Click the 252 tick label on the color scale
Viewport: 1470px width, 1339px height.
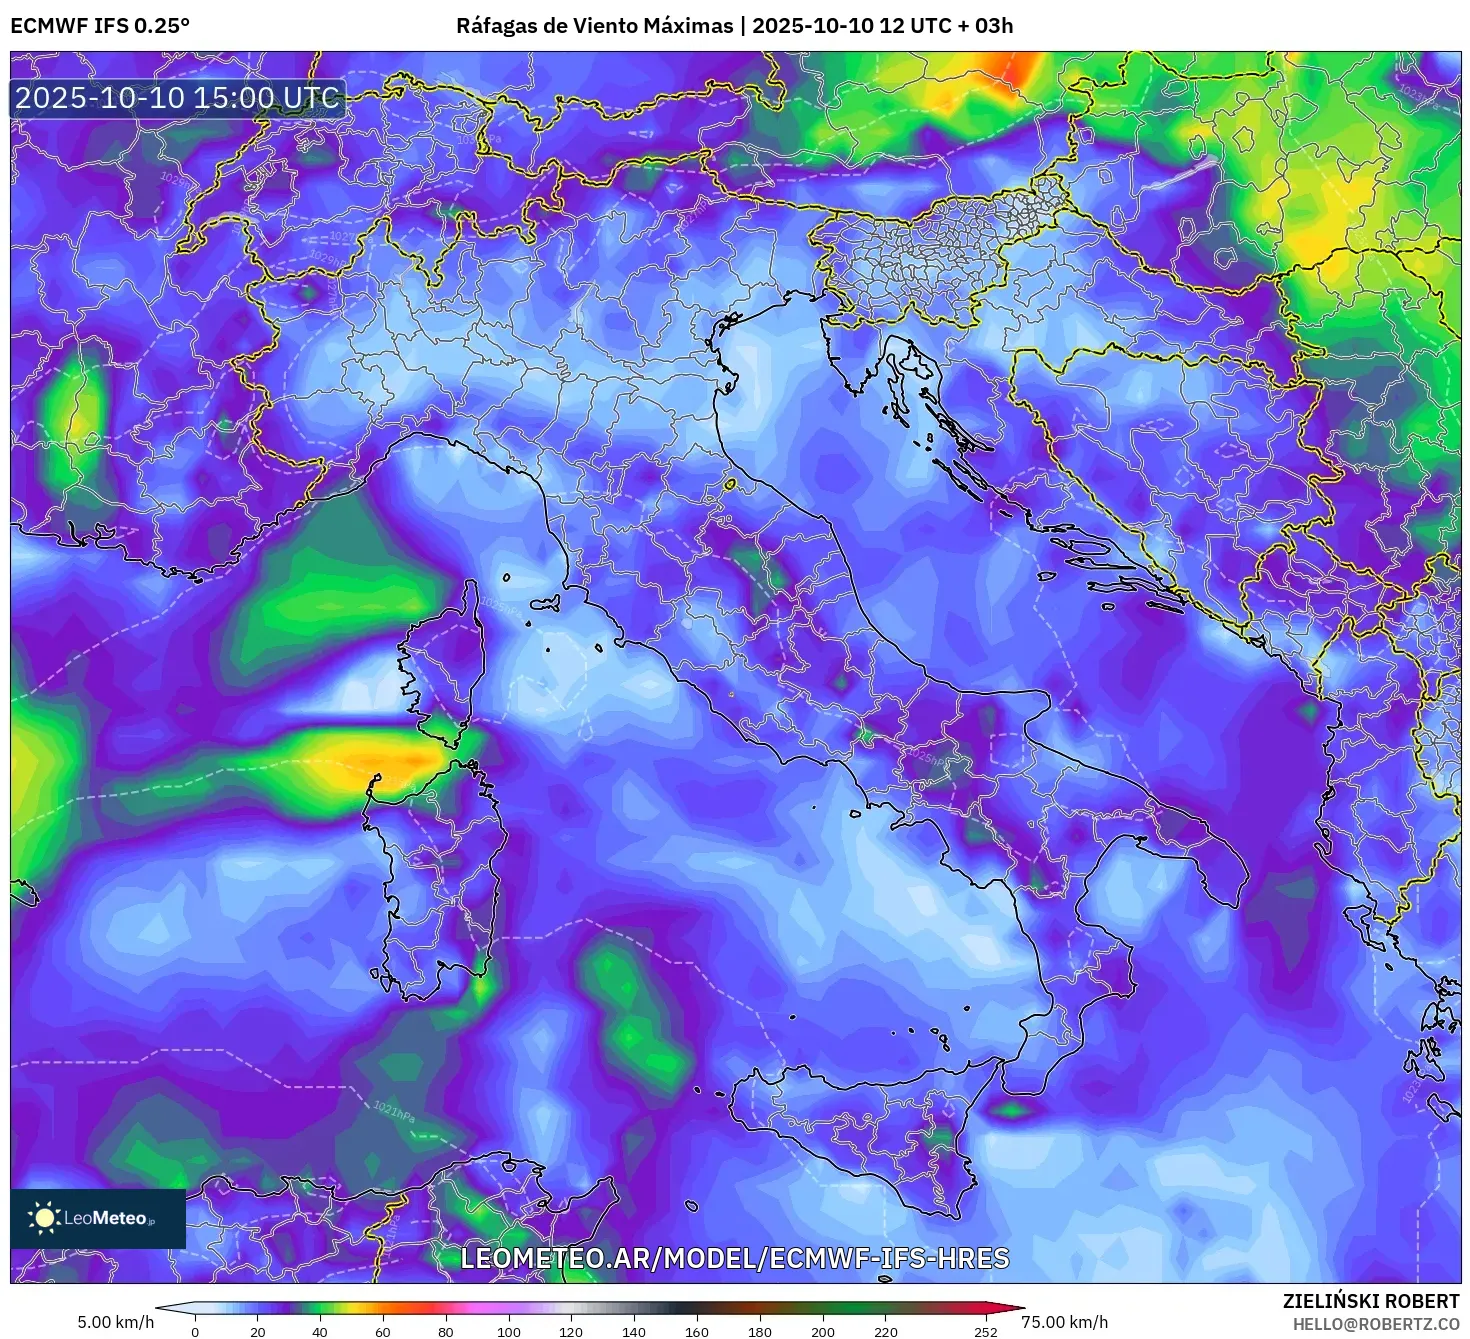[x=985, y=1331]
